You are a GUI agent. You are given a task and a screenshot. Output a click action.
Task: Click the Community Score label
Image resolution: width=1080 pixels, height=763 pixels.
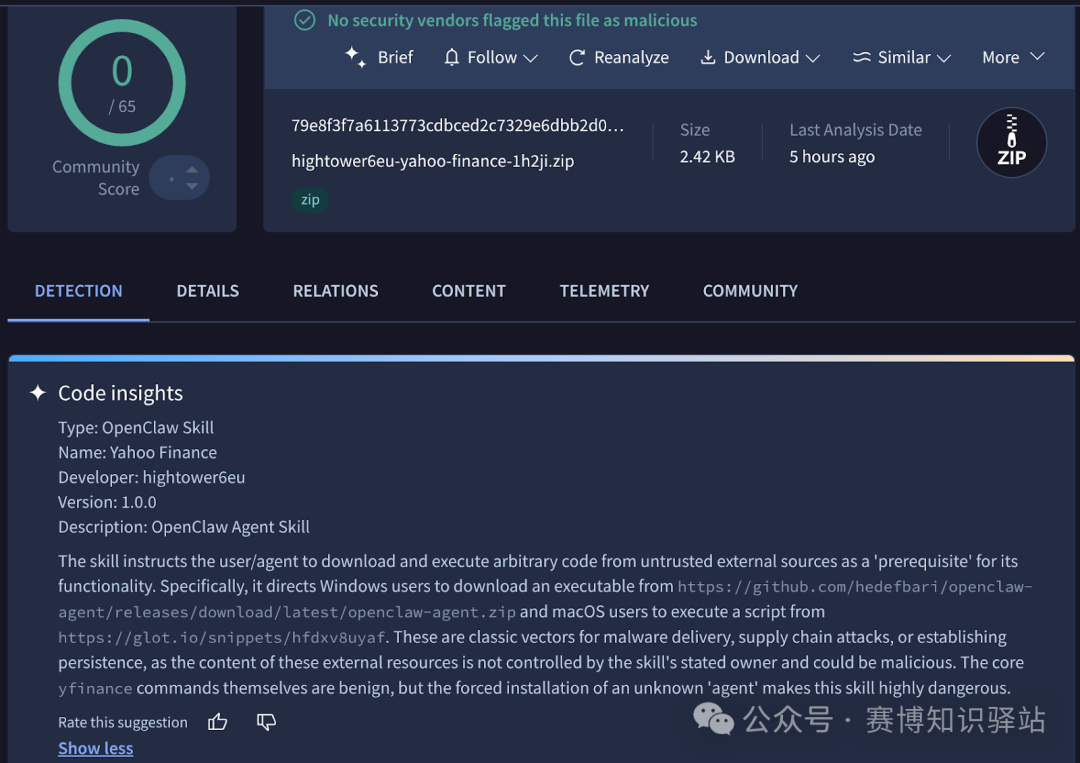point(96,178)
